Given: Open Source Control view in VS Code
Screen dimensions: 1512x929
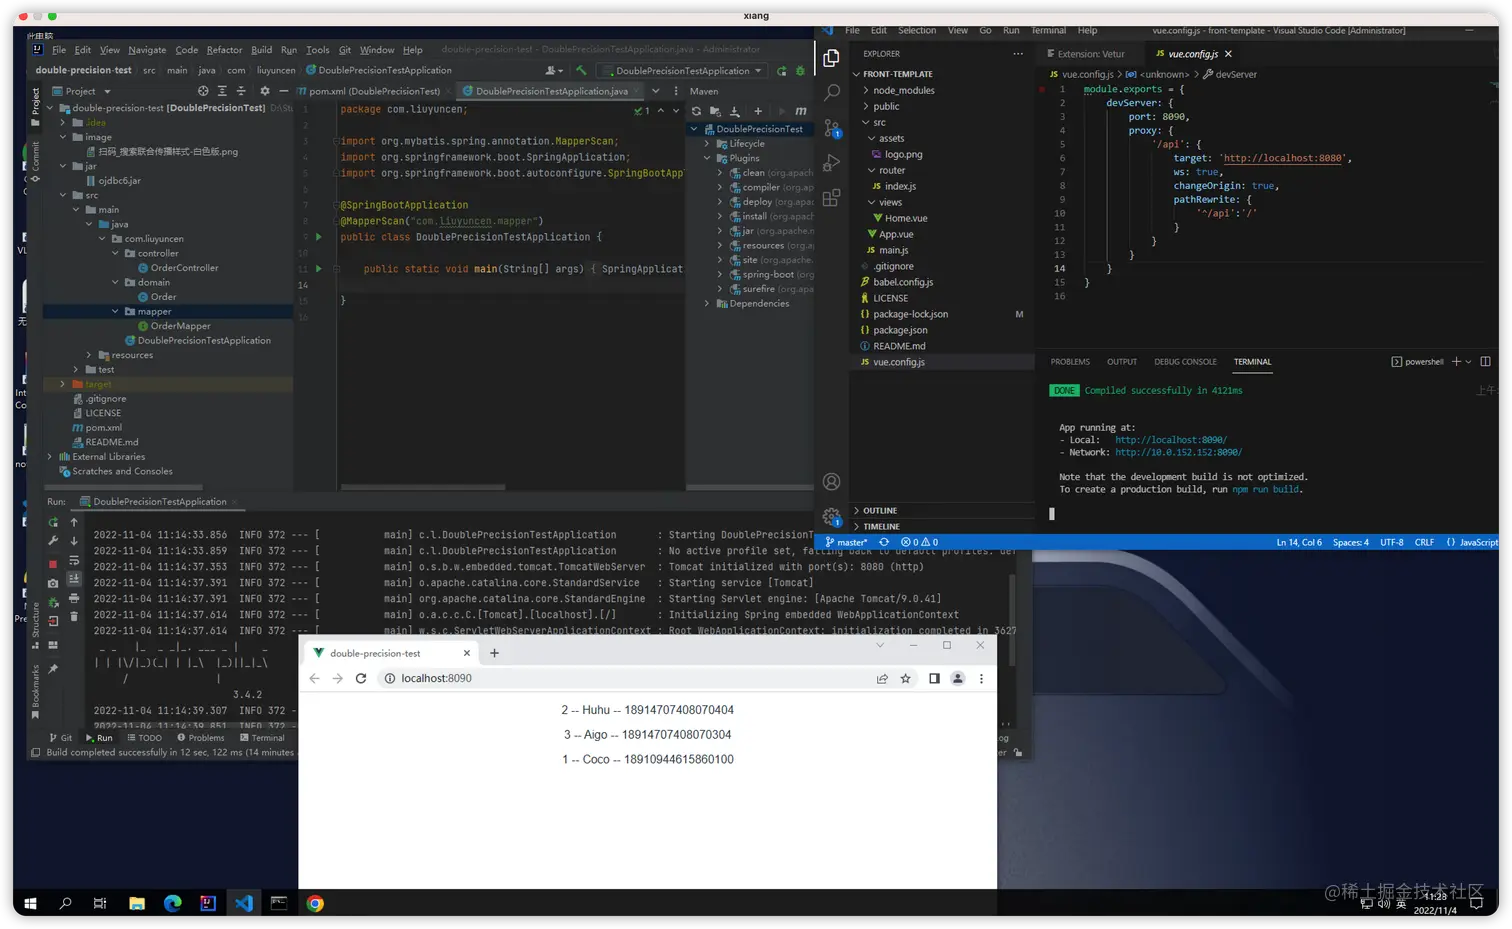Looking at the screenshot, I should pos(831,127).
